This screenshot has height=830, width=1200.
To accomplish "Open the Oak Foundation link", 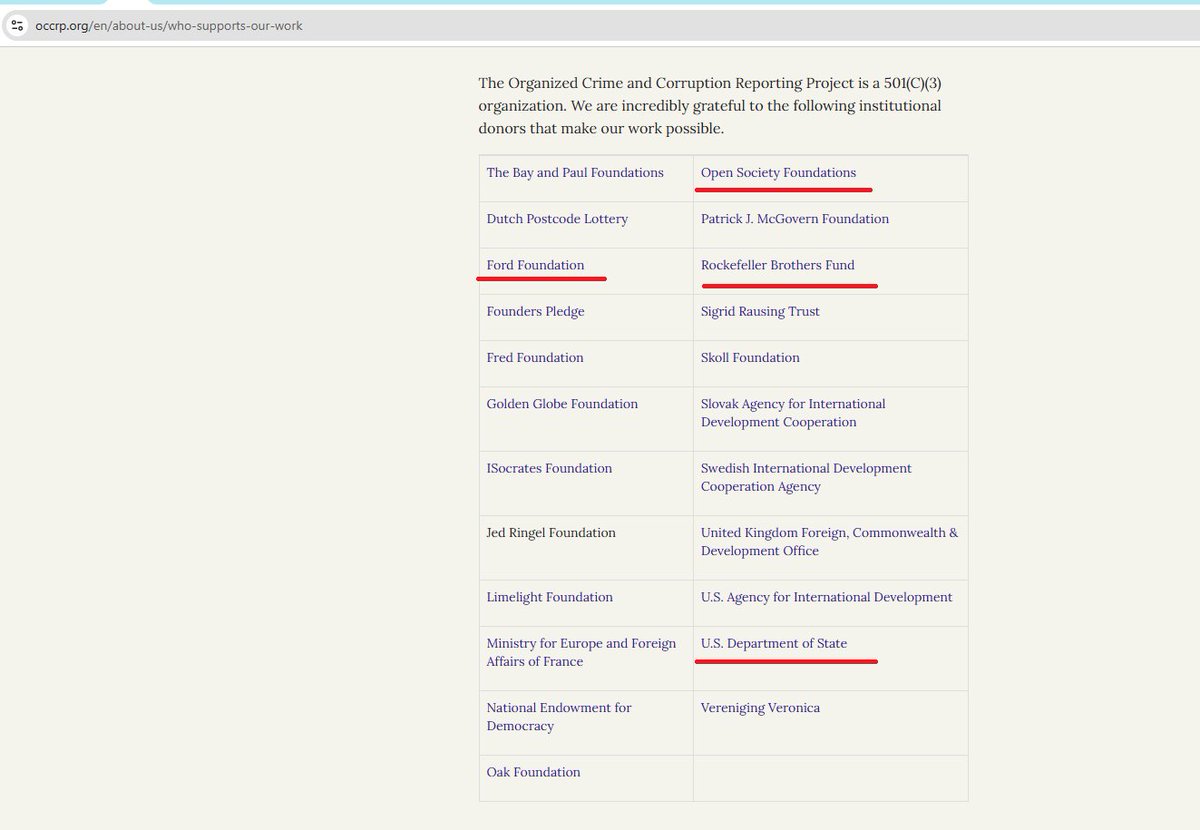I will pyautogui.click(x=533, y=772).
